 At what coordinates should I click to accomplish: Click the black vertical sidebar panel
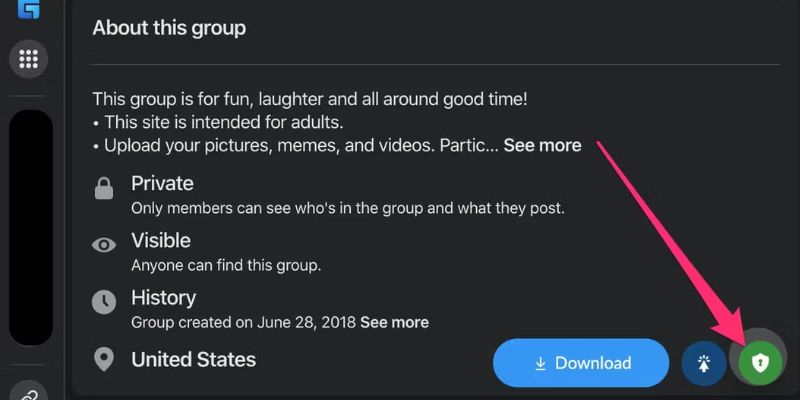[x=31, y=228]
